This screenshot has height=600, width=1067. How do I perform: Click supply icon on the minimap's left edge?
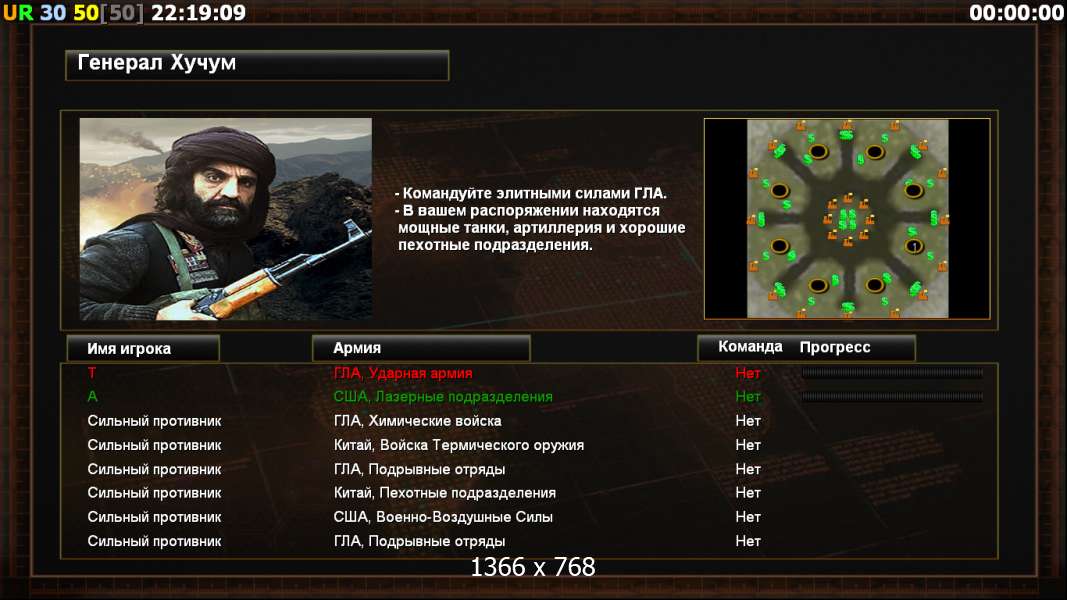pos(761,219)
